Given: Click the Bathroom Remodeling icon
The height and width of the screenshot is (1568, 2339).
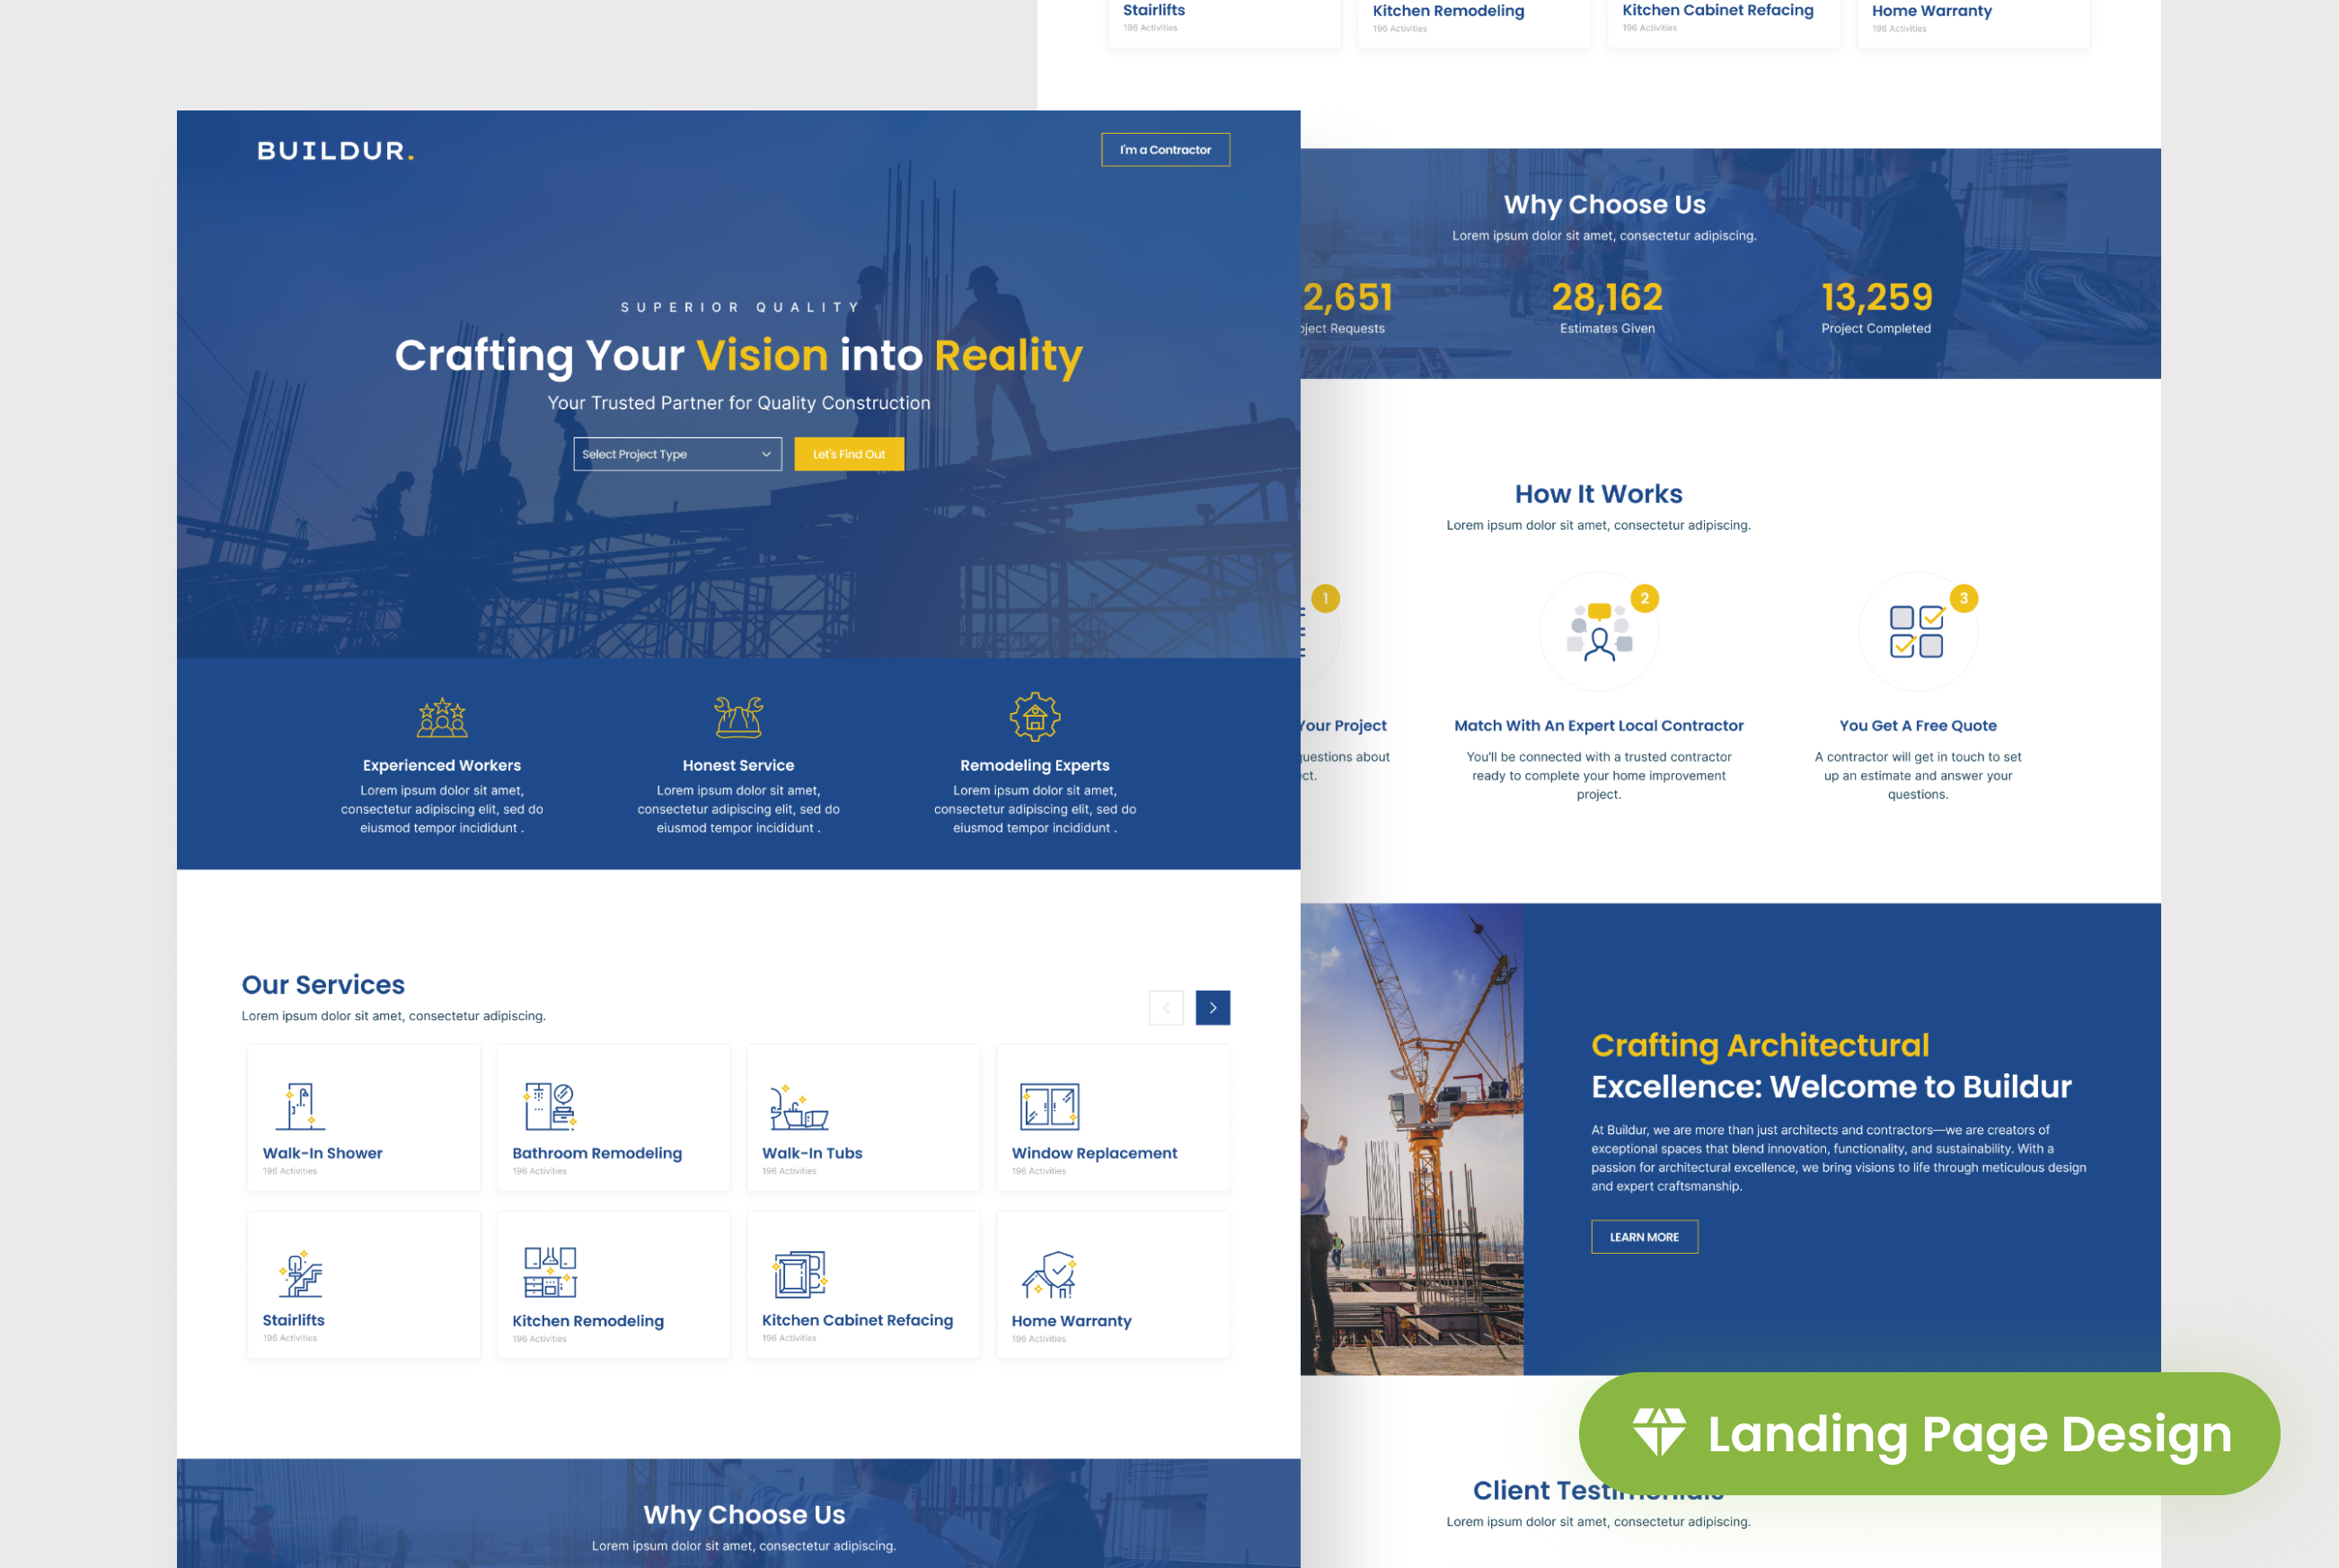Looking at the screenshot, I should pyautogui.click(x=549, y=1106).
